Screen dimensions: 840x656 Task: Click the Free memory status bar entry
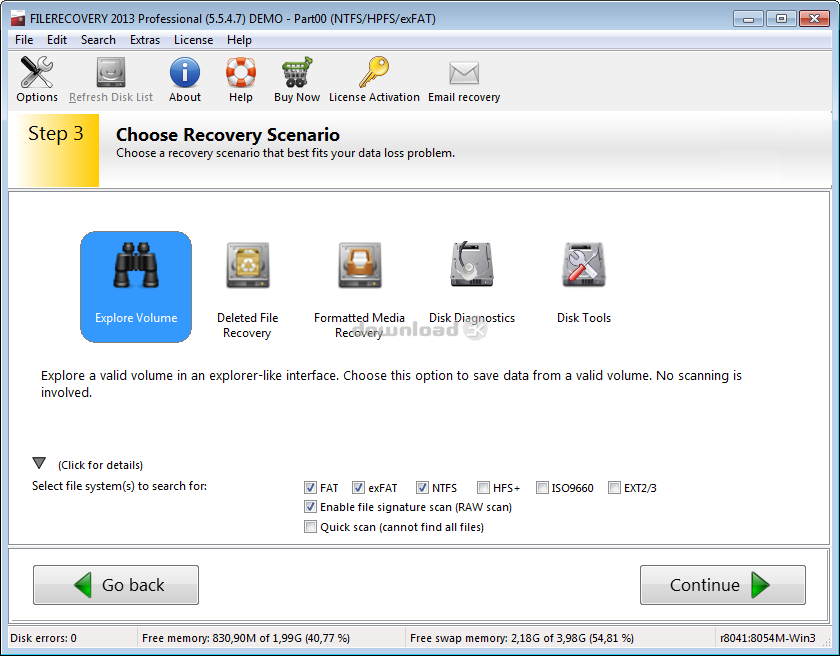246,638
